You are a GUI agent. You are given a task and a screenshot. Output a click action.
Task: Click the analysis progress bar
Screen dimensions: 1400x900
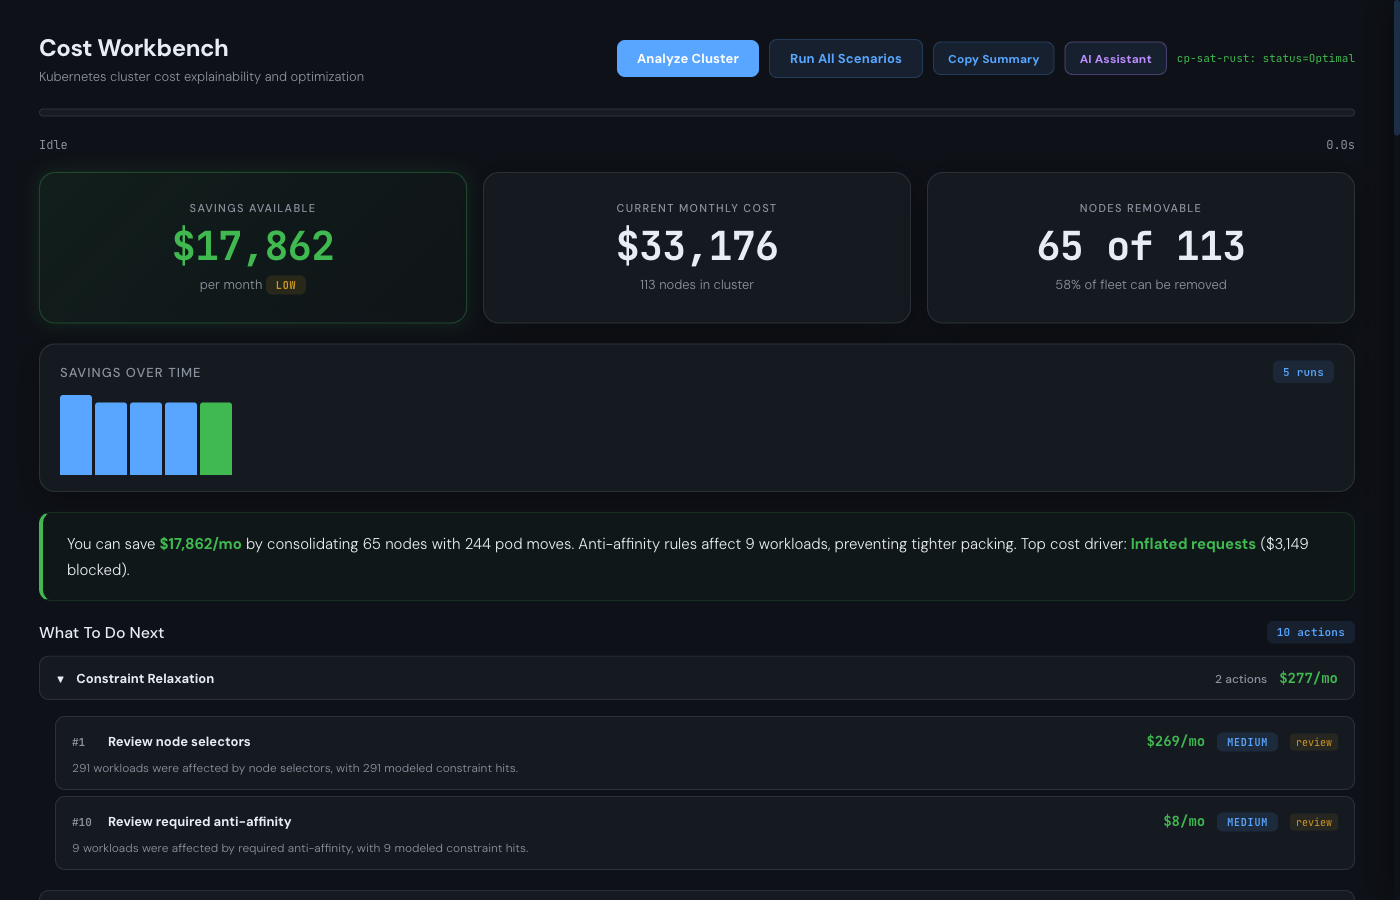coord(697,113)
